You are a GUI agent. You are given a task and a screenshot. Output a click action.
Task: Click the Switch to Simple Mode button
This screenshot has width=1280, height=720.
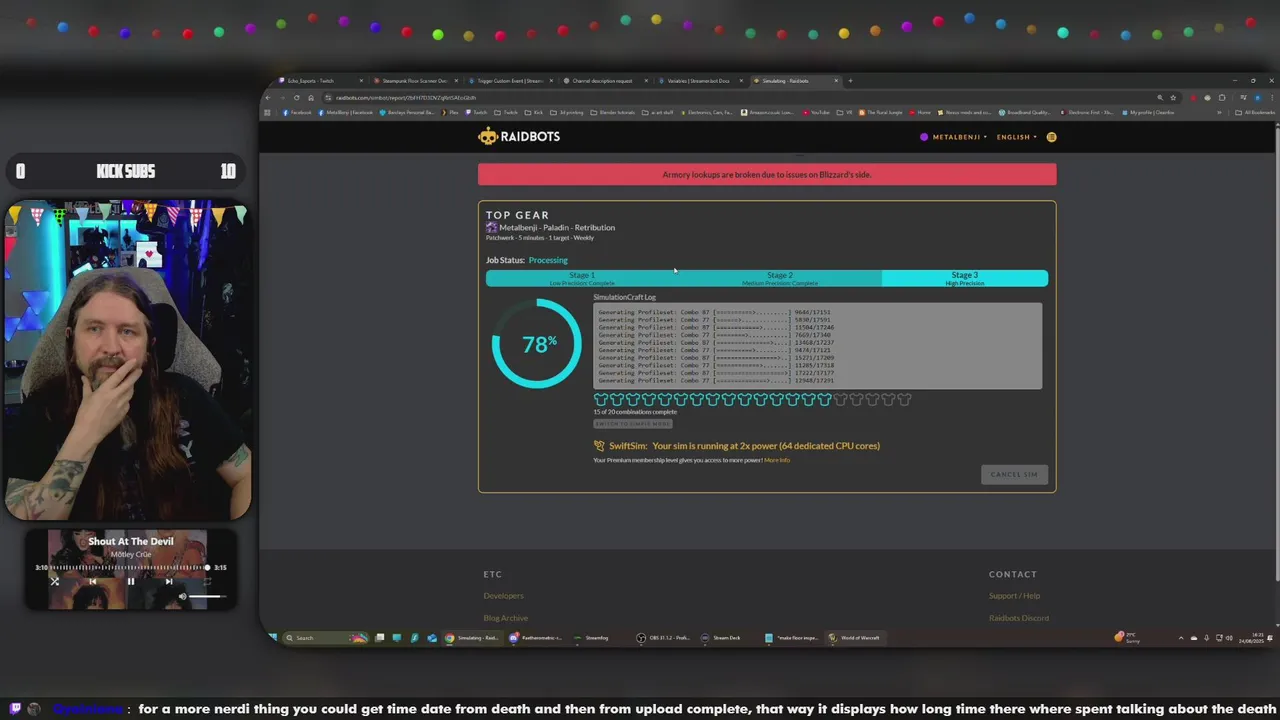[633, 424]
